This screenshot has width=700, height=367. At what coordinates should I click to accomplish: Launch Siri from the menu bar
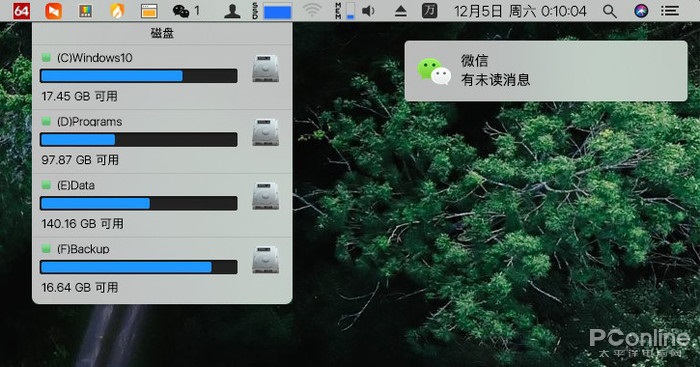pyautogui.click(x=641, y=11)
